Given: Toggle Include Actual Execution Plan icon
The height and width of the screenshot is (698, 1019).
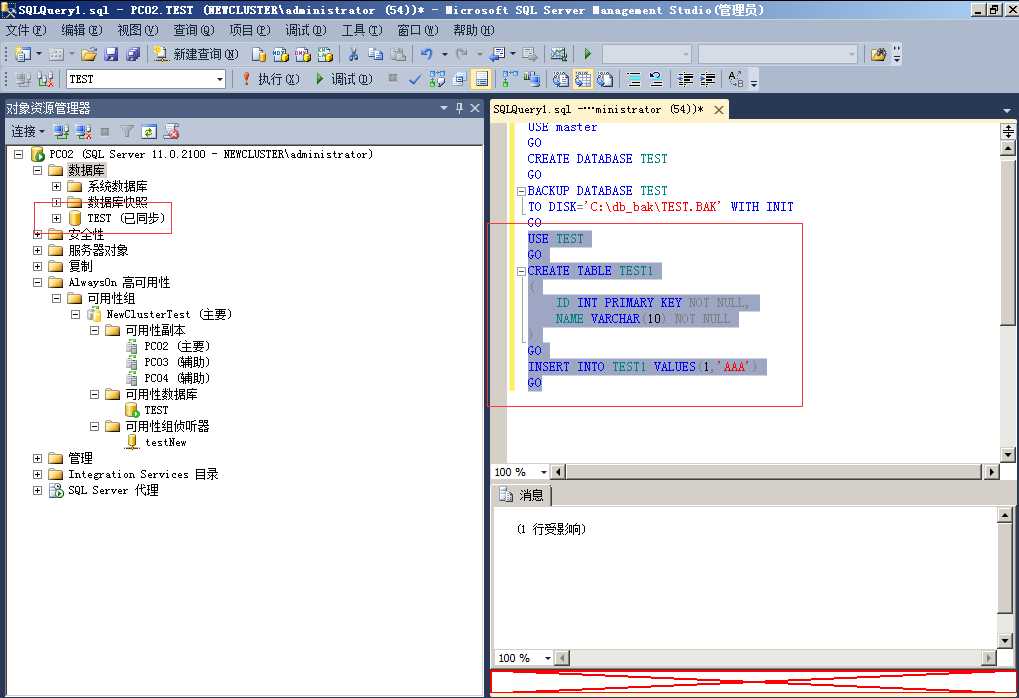Looking at the screenshot, I should (510, 79).
